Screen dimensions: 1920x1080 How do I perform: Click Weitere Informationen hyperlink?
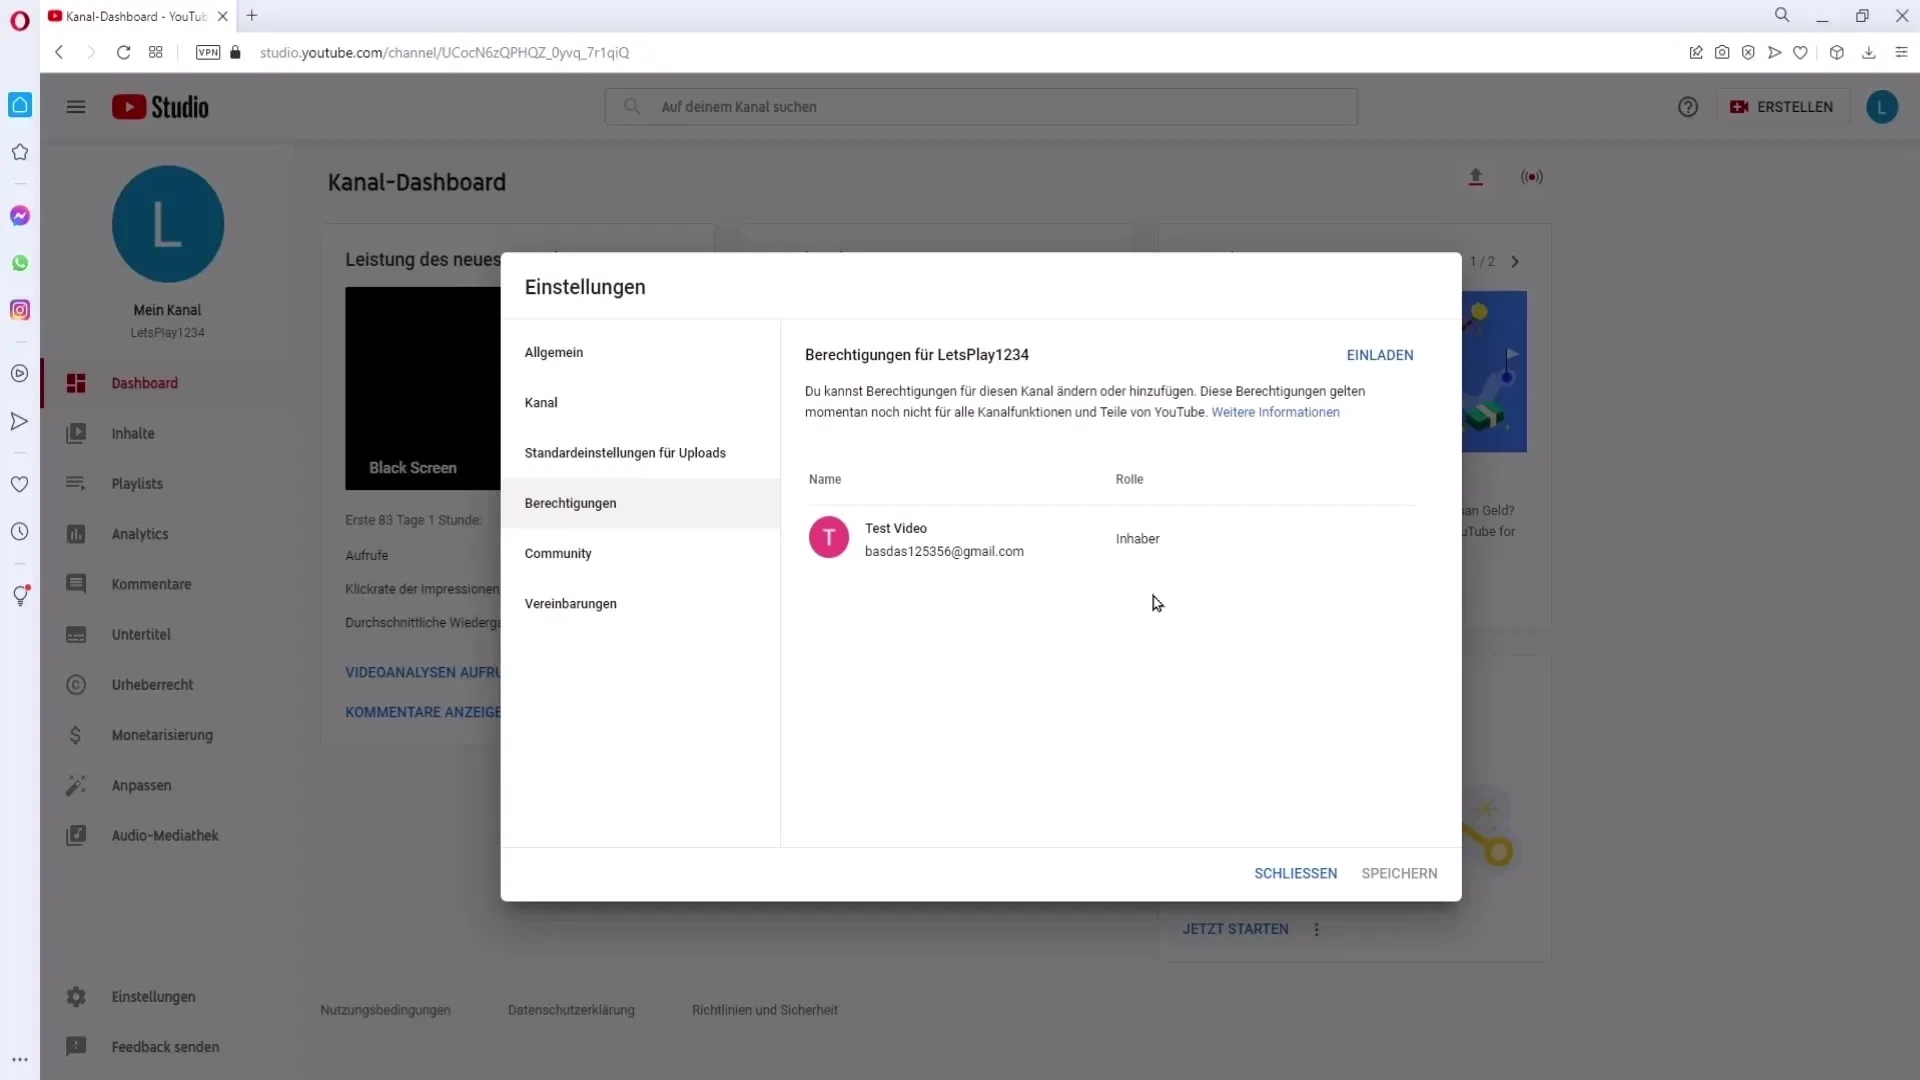point(1274,411)
